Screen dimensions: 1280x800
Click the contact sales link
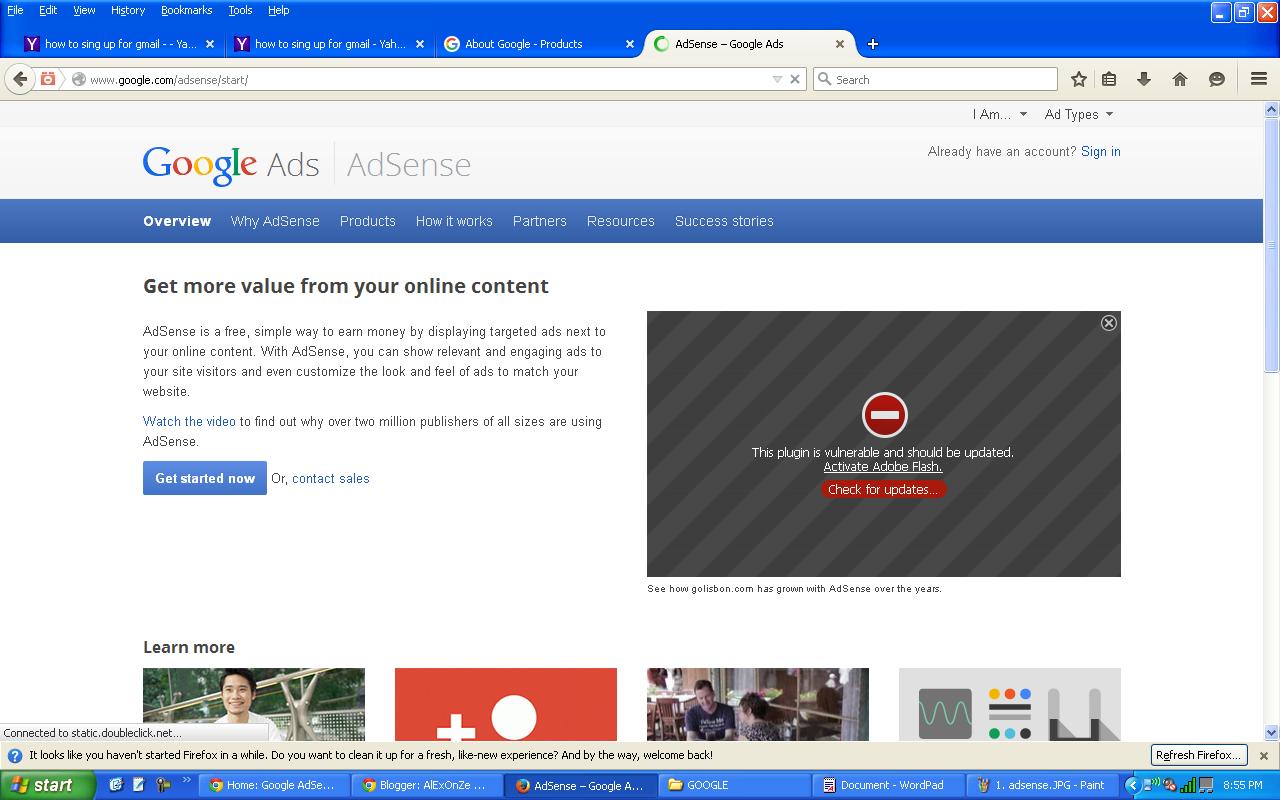pyautogui.click(x=331, y=479)
